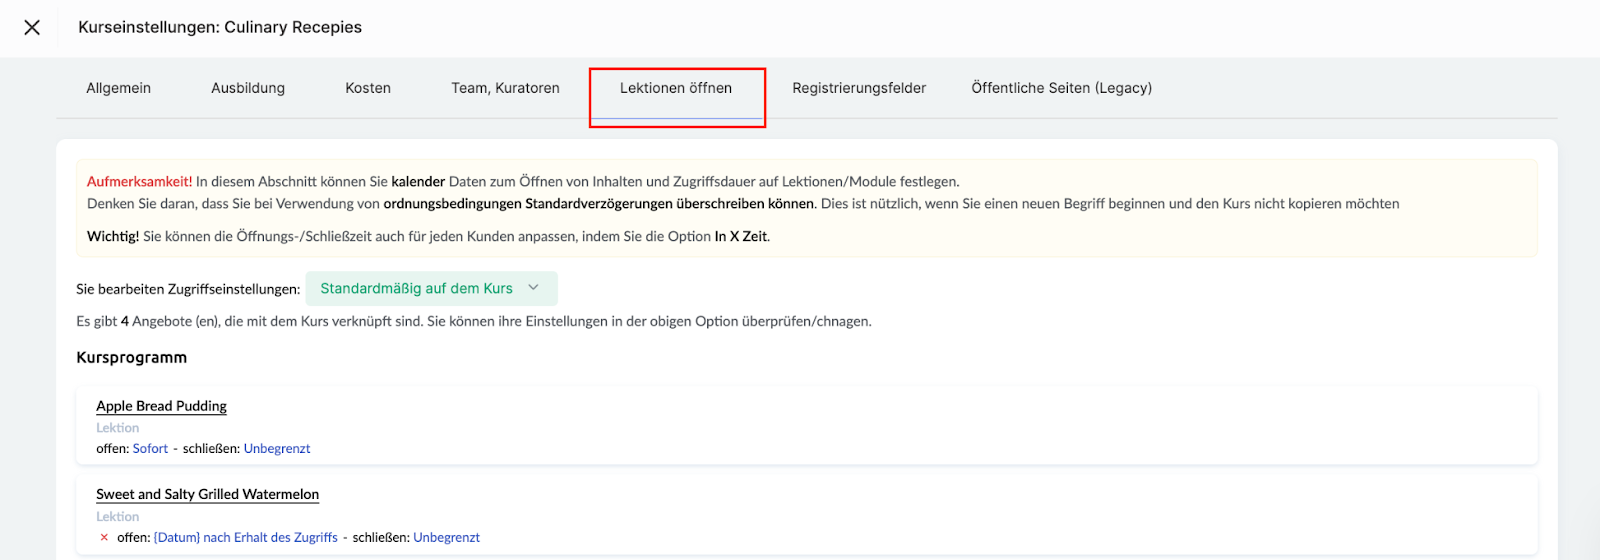
Task: Click the red cross icon beside Watermelon's opening date
Action: (104, 538)
